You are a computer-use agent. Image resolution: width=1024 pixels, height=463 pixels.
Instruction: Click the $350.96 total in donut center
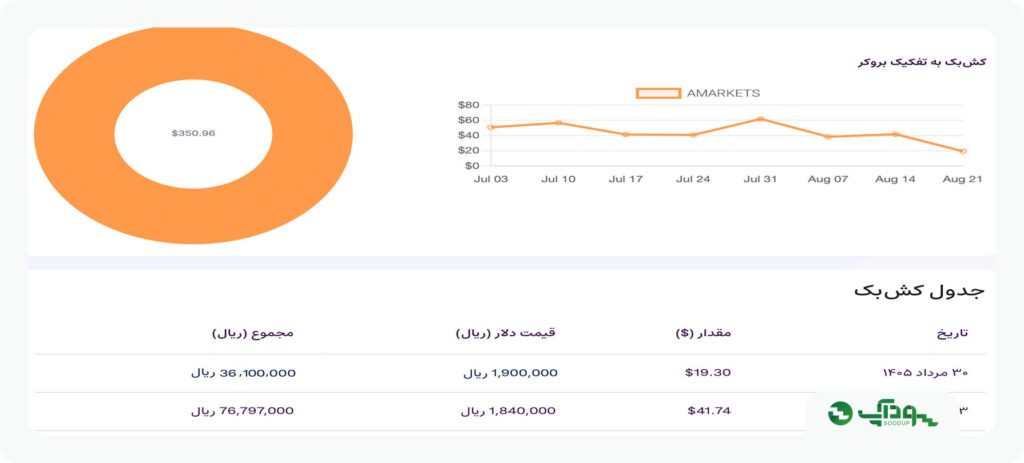click(193, 133)
